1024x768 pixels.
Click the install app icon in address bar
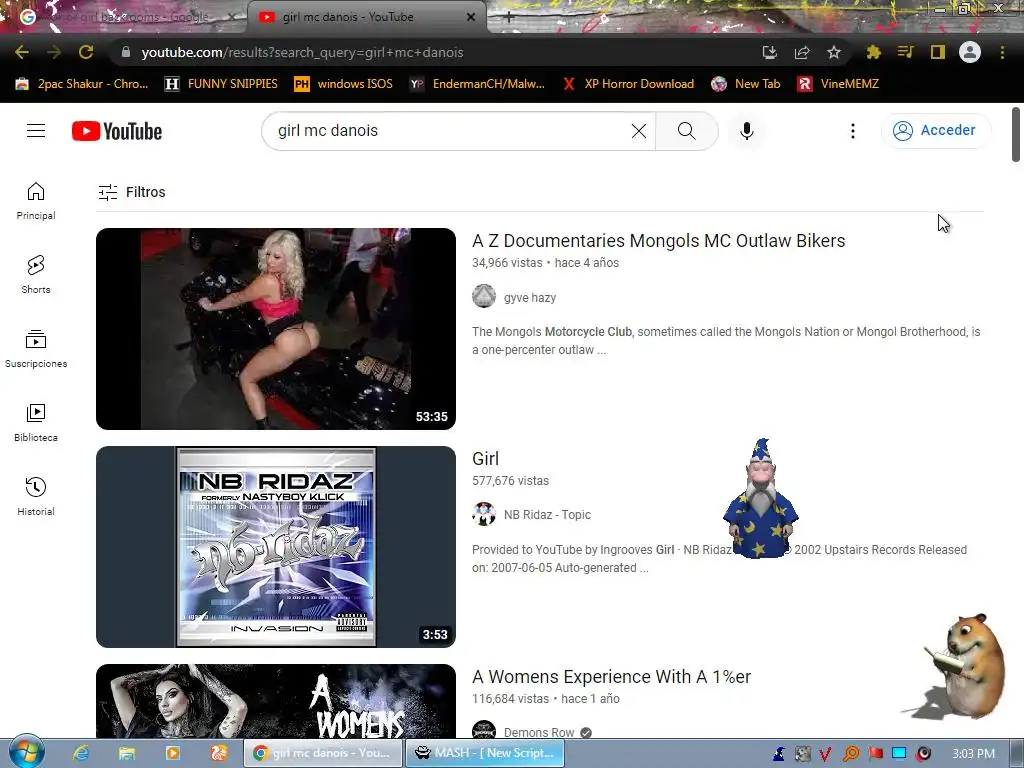coord(769,52)
